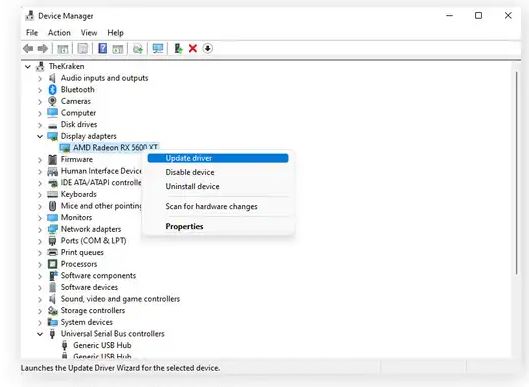The height and width of the screenshot is (387, 529).
Task: Minimize the Device Manager window
Action: tap(449, 16)
